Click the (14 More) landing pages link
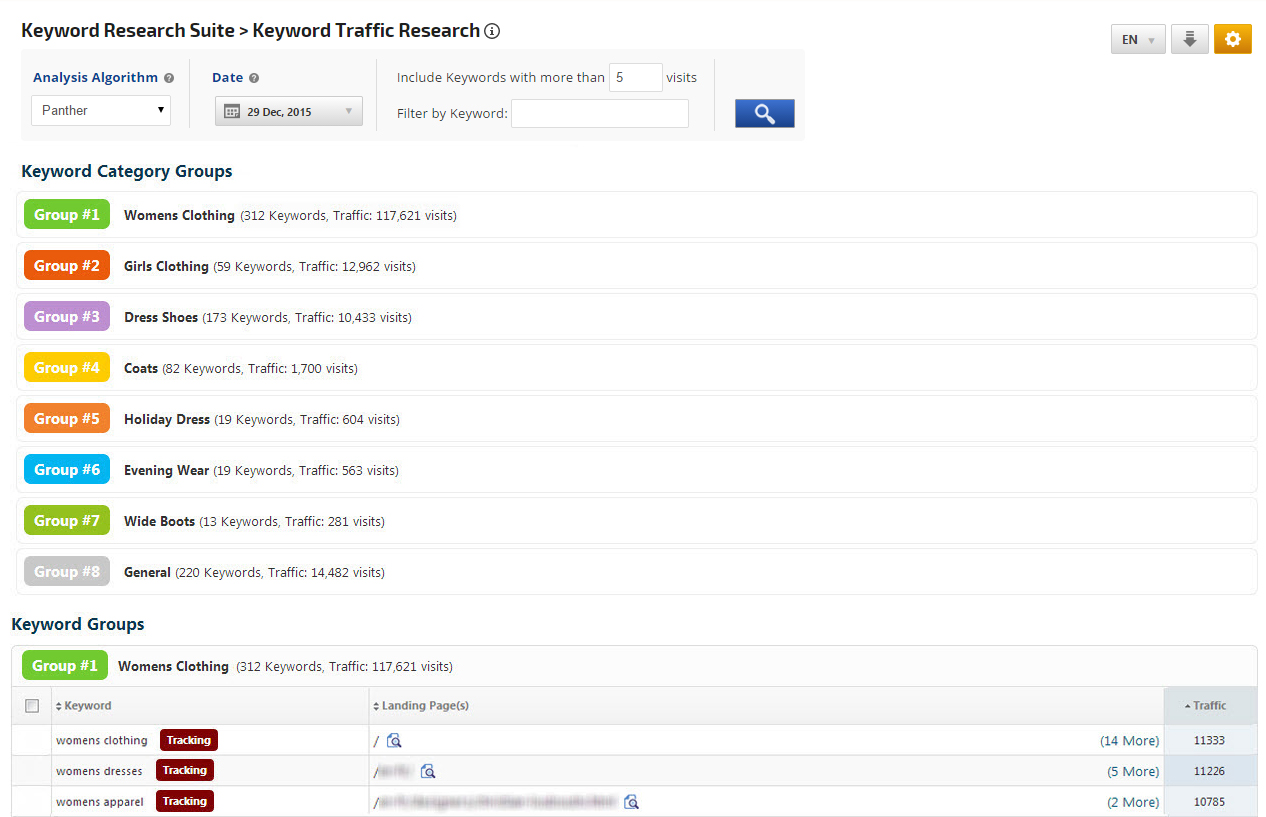 pos(1129,741)
